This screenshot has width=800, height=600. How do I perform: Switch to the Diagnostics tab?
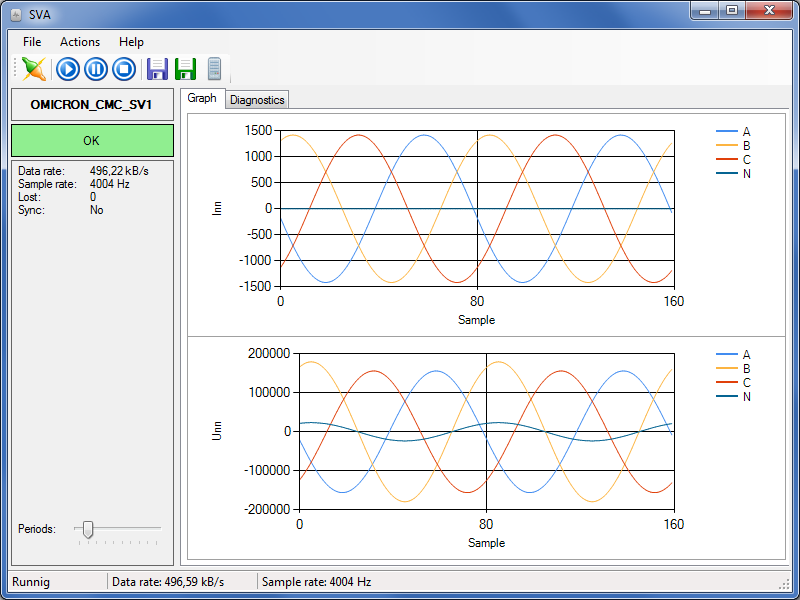pos(257,100)
